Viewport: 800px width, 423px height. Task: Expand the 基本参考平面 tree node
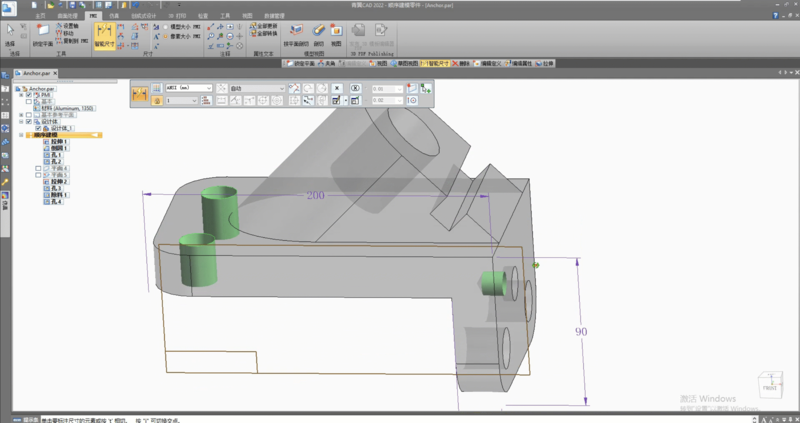click(x=21, y=115)
